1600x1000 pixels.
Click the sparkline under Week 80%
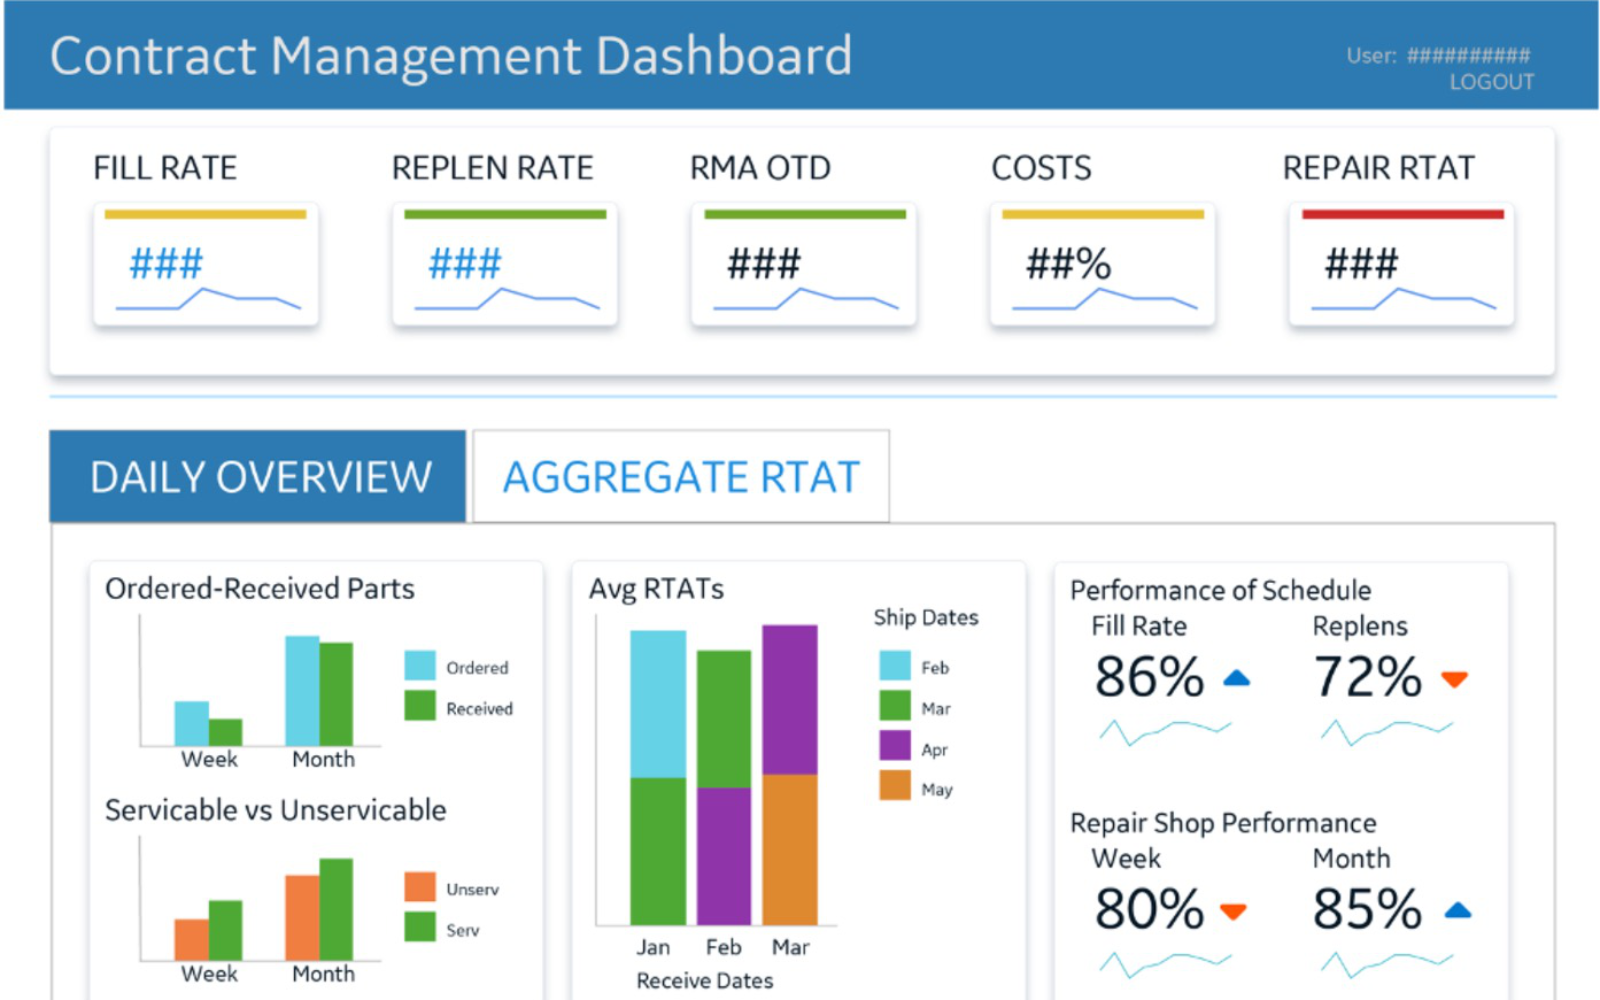coord(1166,964)
